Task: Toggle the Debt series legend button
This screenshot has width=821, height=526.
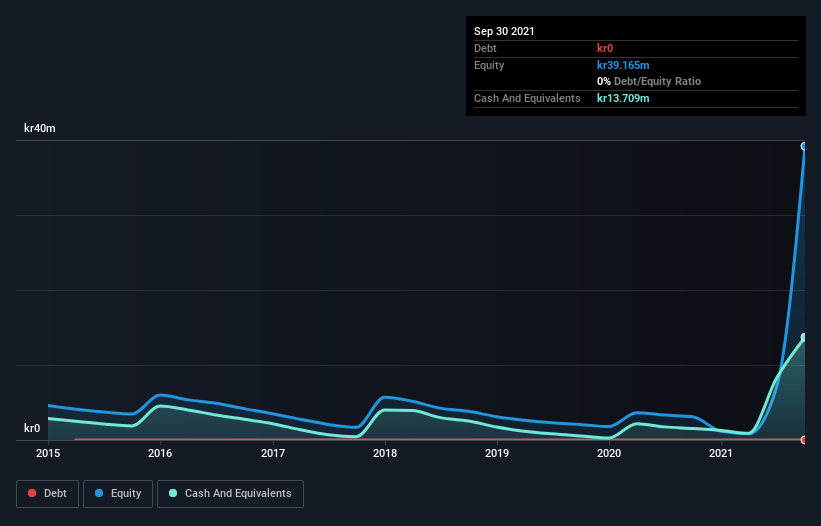Action: click(47, 494)
